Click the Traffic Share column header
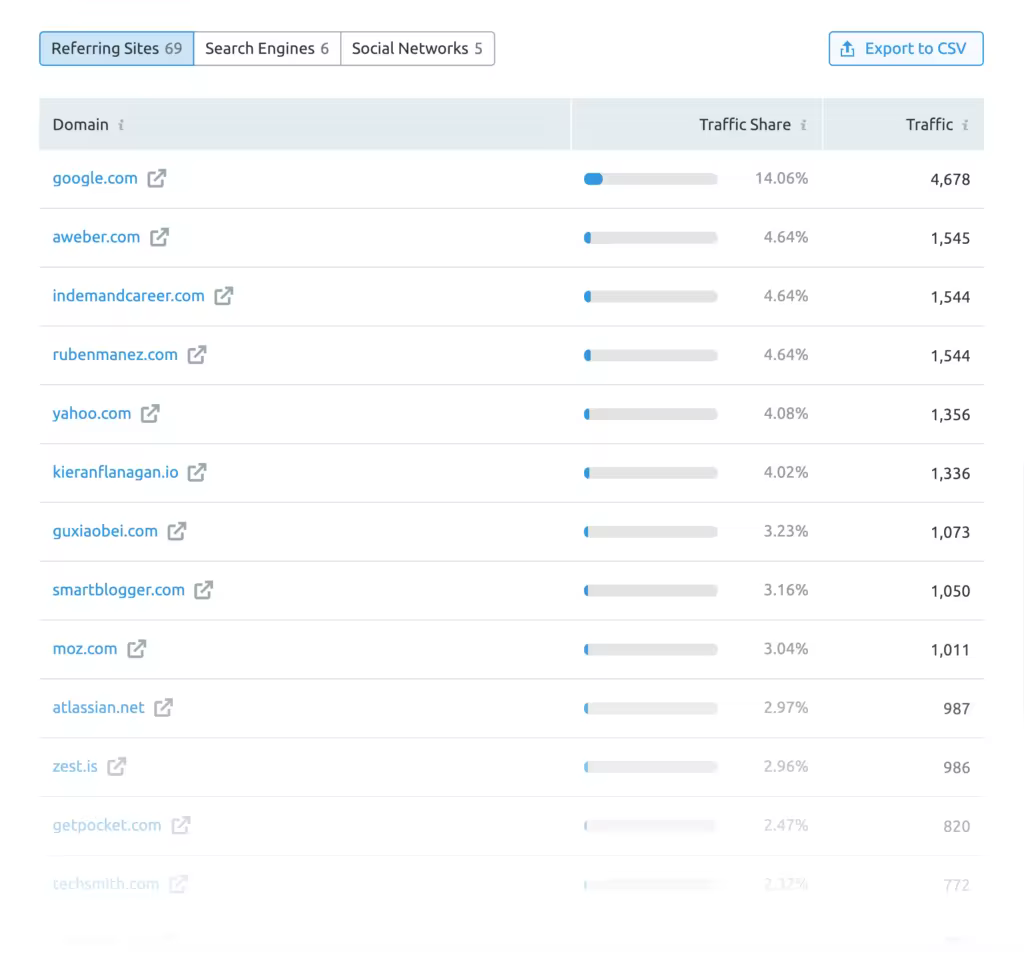The width and height of the screenshot is (1024, 958). coord(697,125)
